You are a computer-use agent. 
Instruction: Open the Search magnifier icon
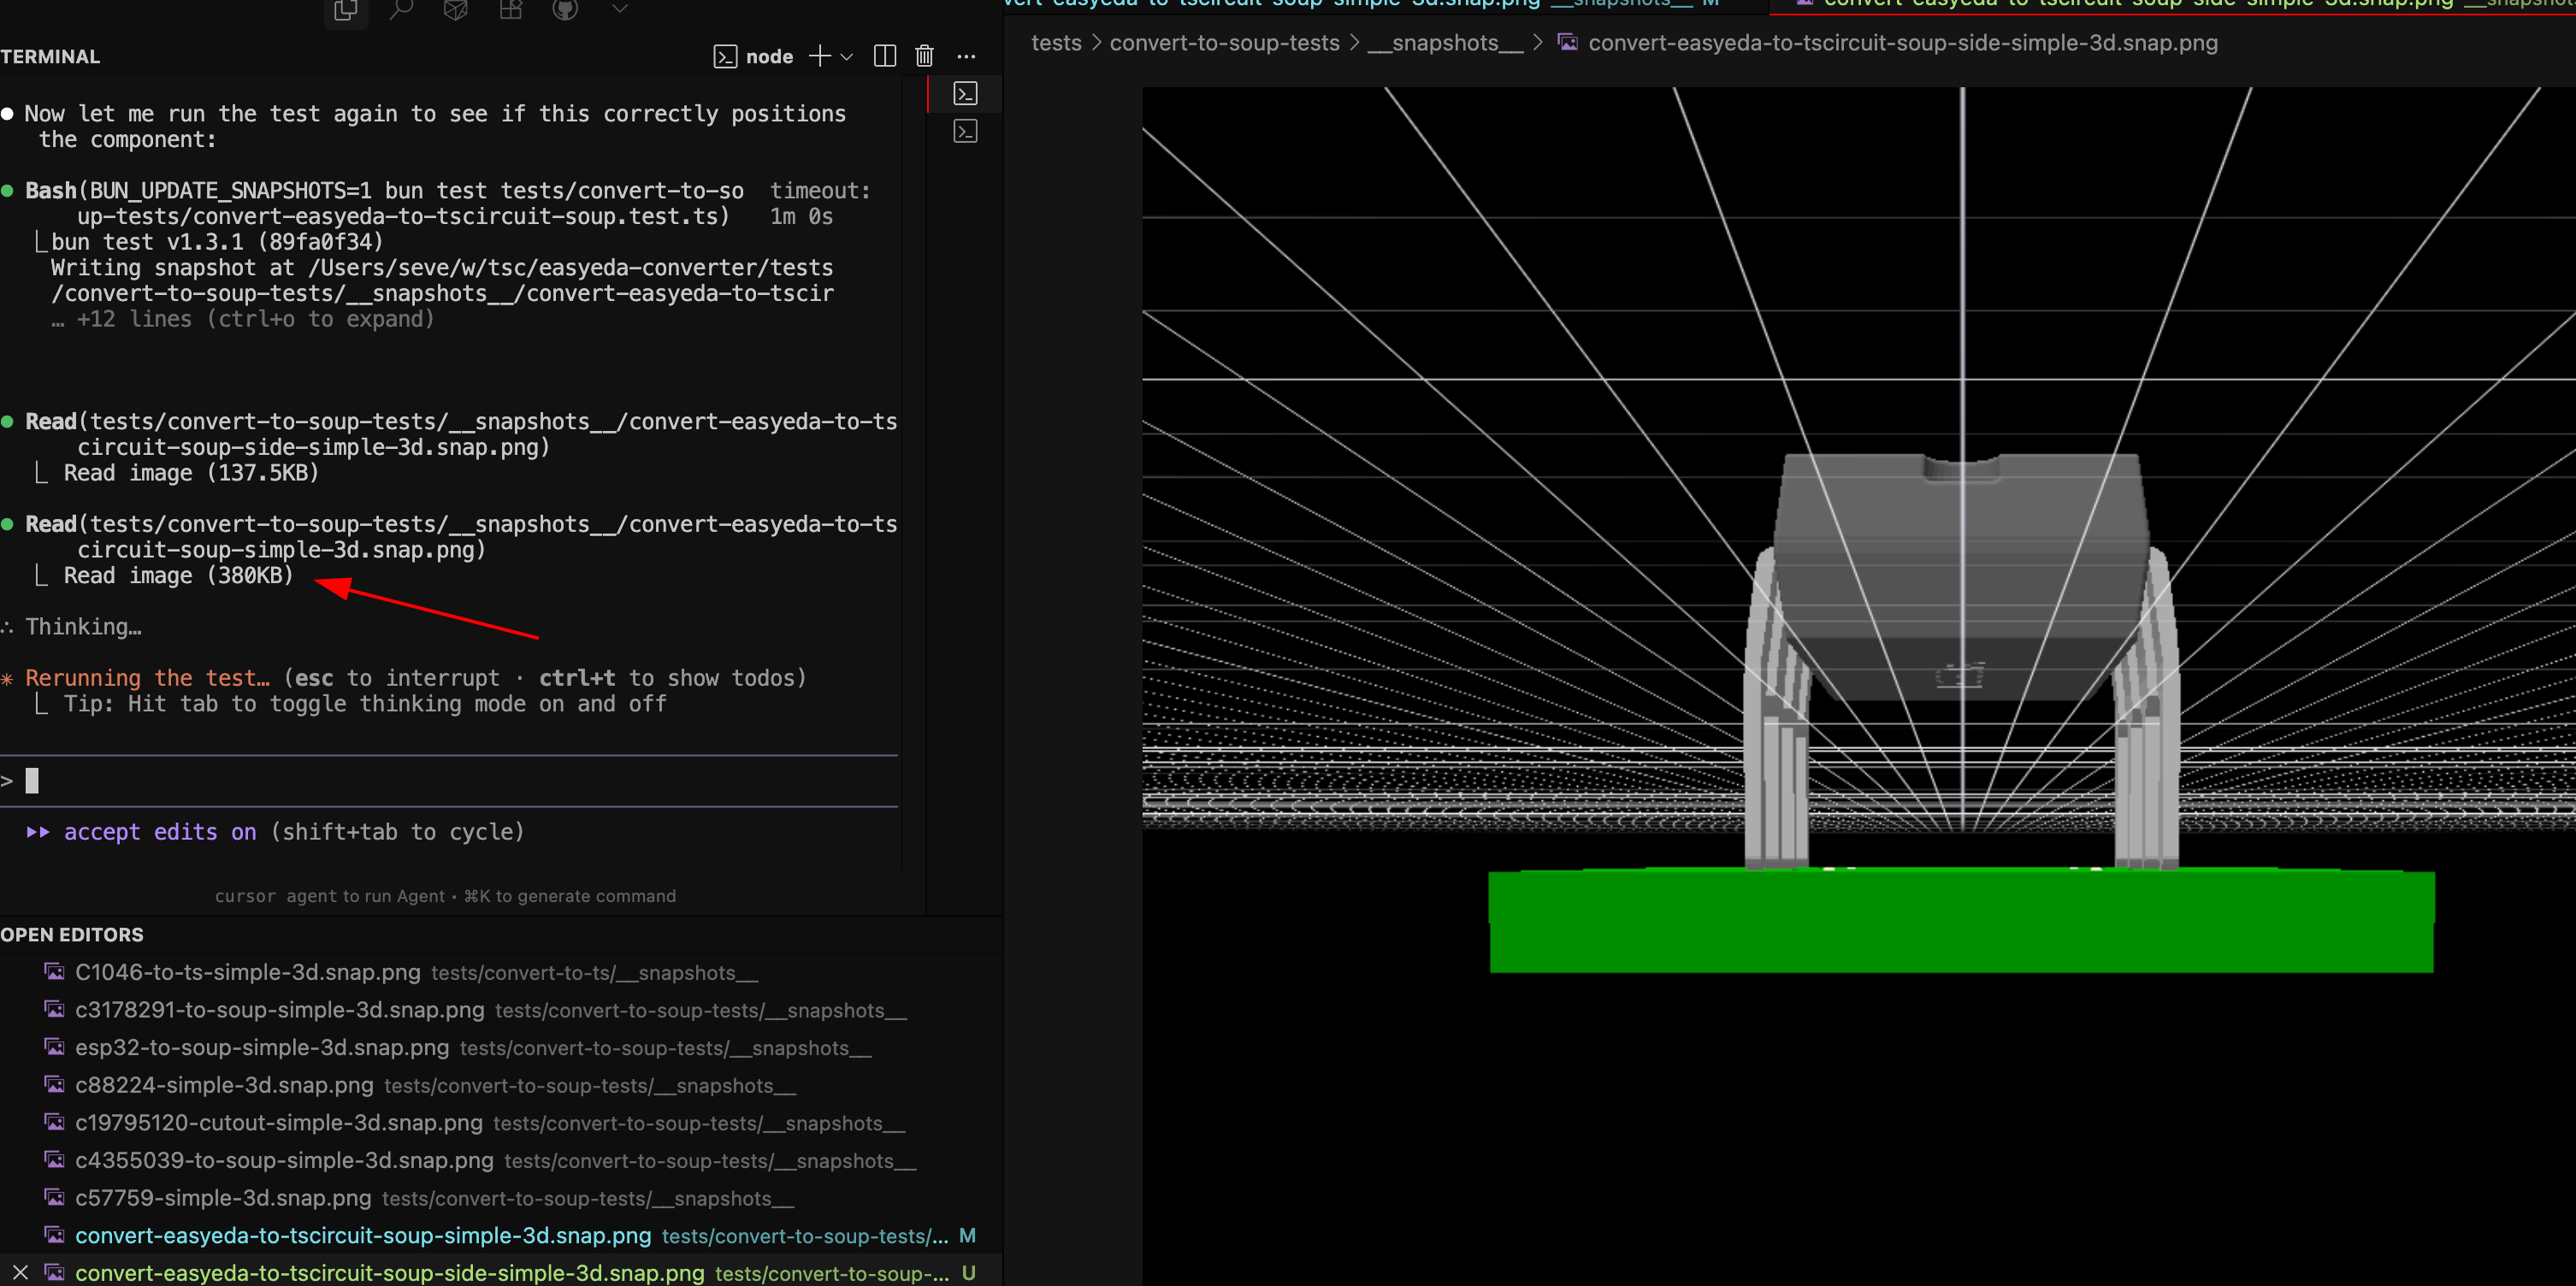pos(401,9)
